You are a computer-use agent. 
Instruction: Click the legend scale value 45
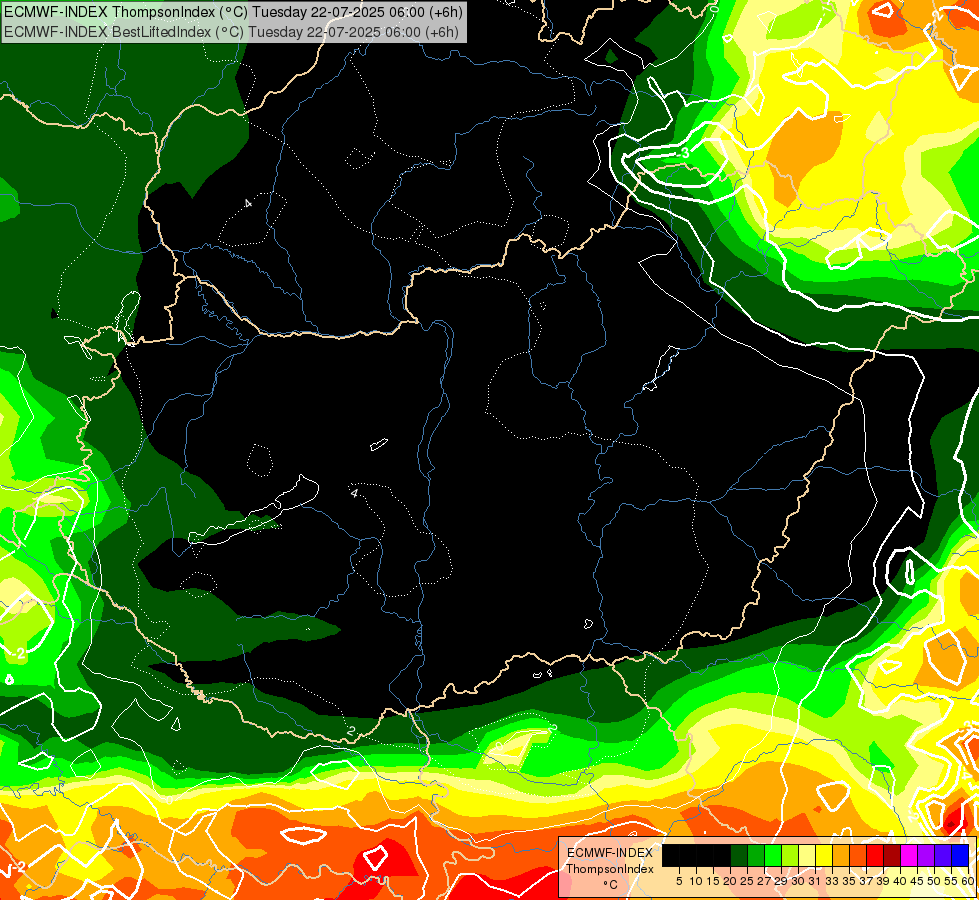[x=918, y=881]
